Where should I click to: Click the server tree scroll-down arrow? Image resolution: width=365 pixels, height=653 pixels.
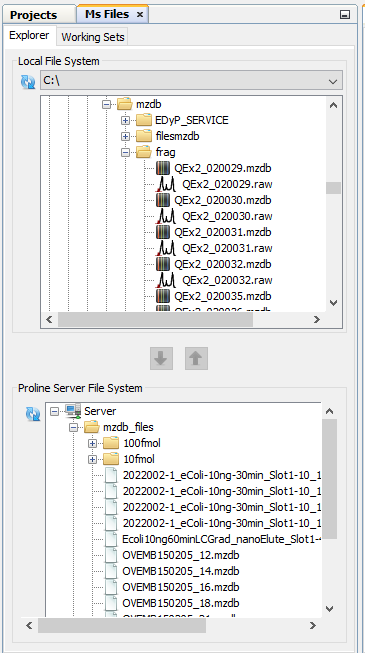click(329, 609)
